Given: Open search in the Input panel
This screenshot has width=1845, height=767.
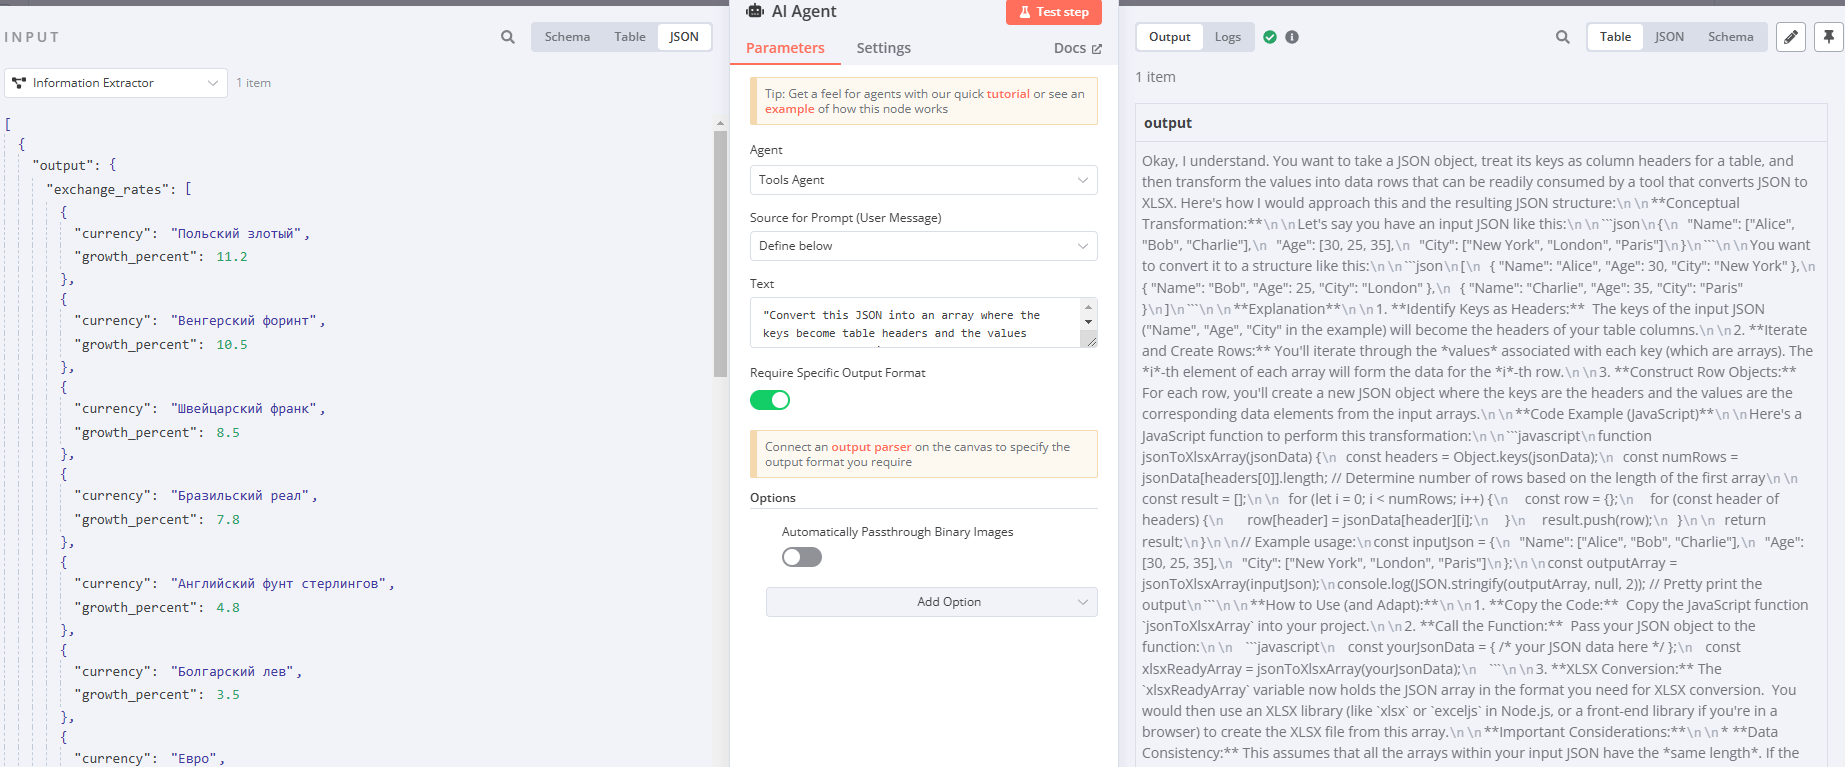Looking at the screenshot, I should click(508, 37).
